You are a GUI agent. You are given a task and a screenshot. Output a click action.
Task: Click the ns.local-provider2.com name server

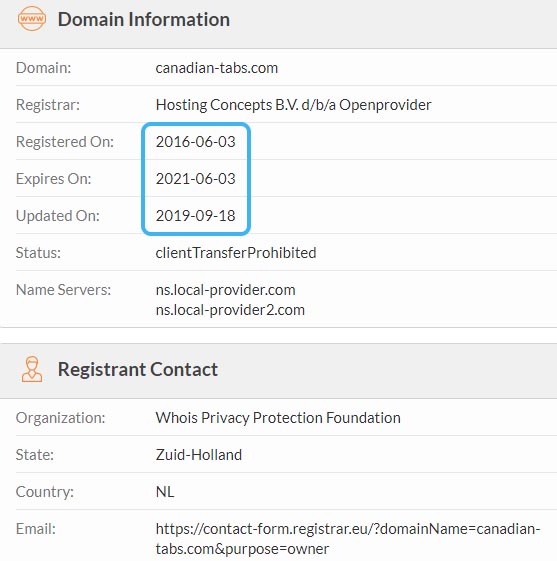click(230, 310)
